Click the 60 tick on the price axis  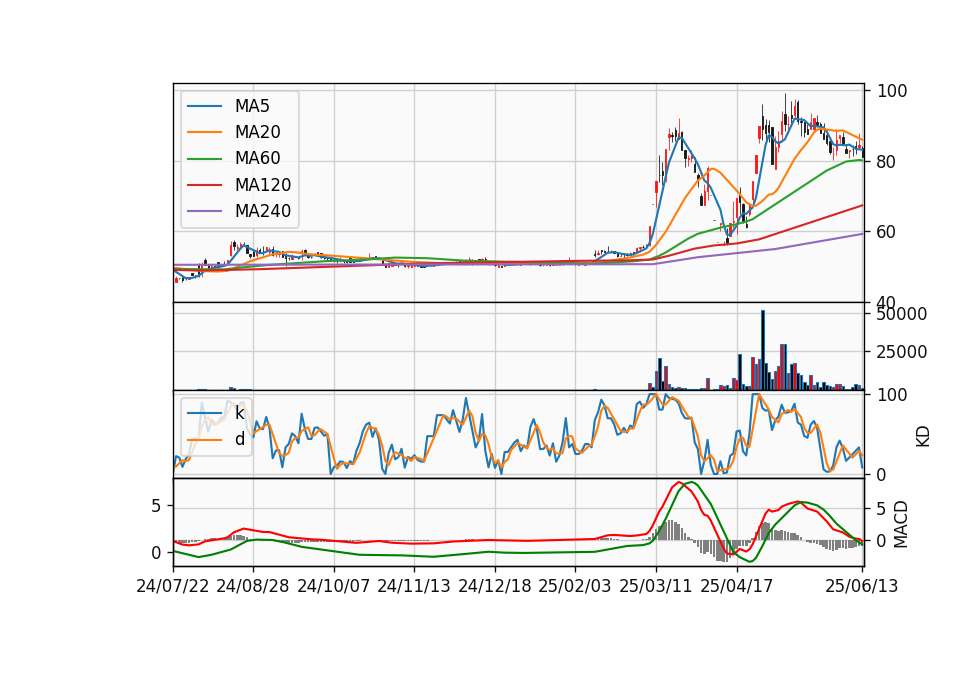coord(887,232)
